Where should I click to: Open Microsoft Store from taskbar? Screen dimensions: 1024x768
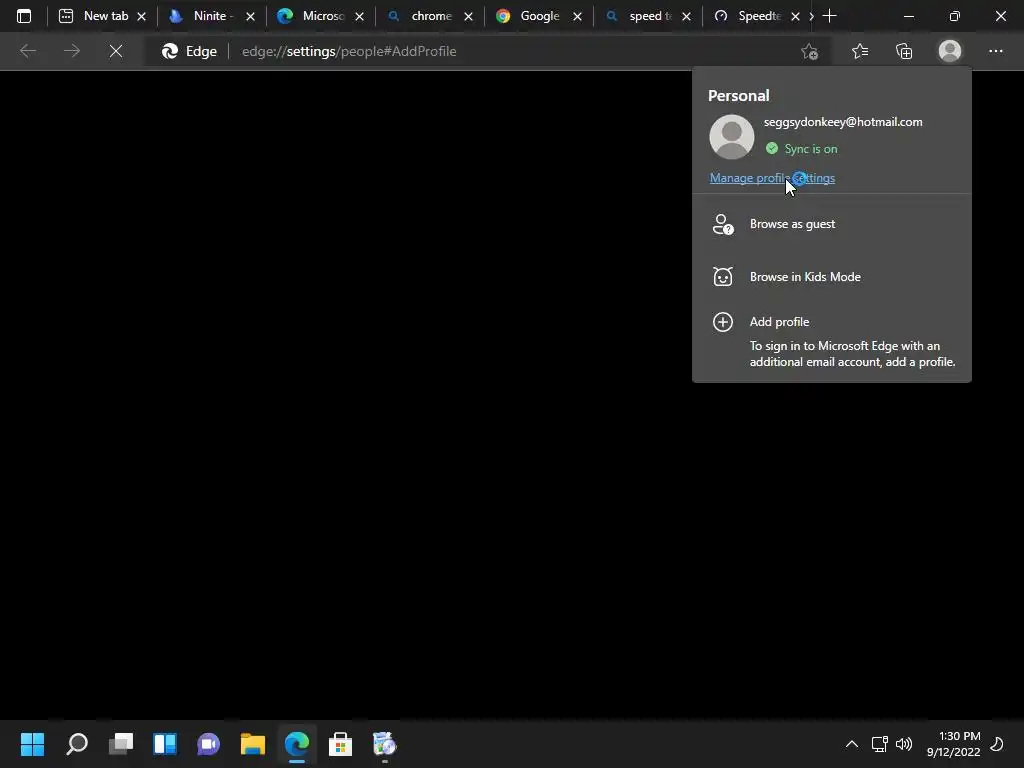[340, 744]
